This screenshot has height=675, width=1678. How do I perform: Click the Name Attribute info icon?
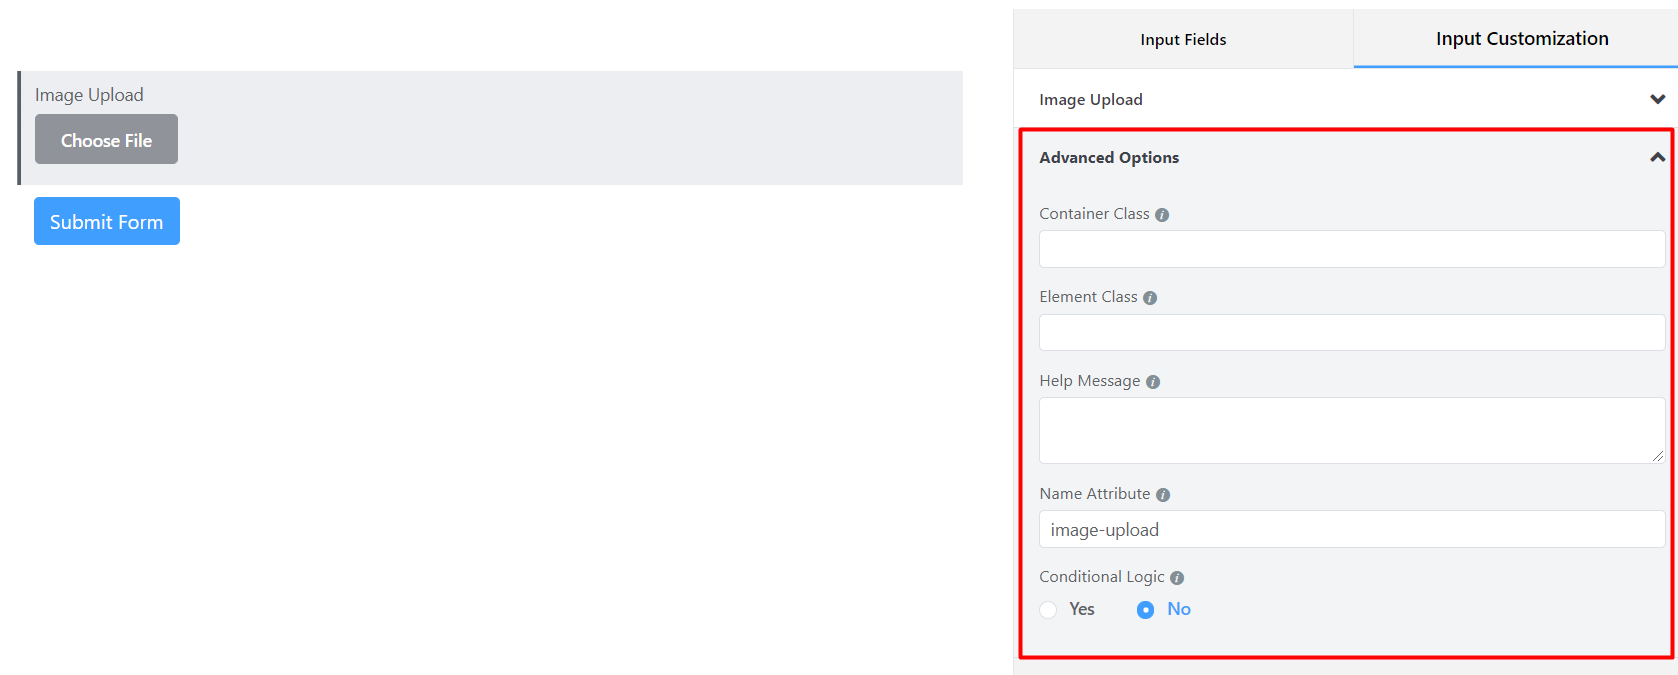[x=1163, y=495]
